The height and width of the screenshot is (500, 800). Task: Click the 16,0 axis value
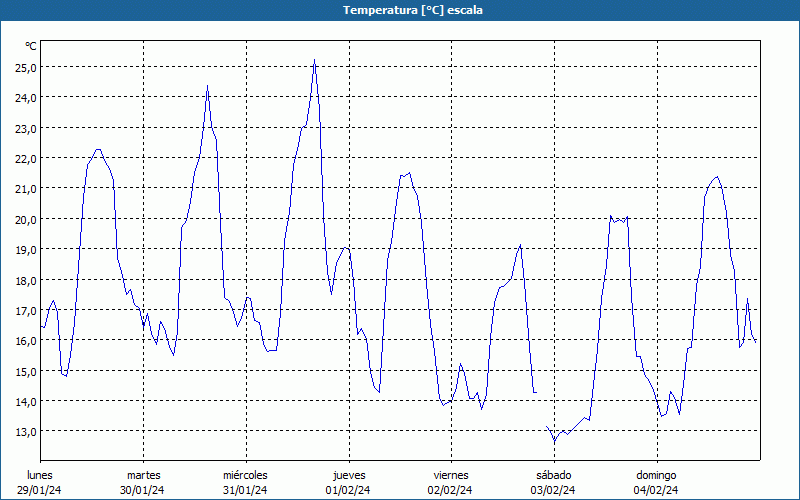[x=26, y=340]
